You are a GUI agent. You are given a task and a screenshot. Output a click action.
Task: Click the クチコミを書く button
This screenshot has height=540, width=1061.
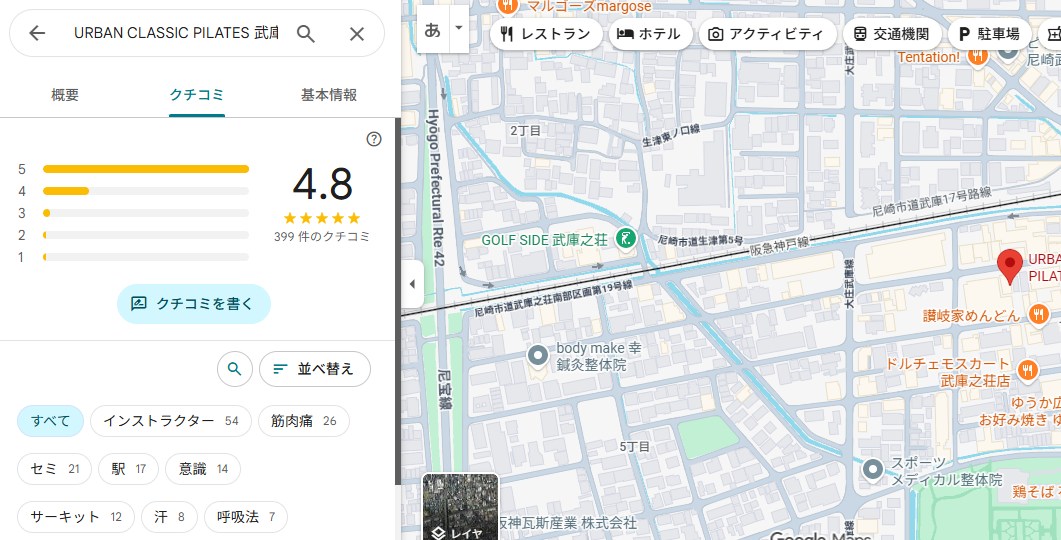[194, 304]
